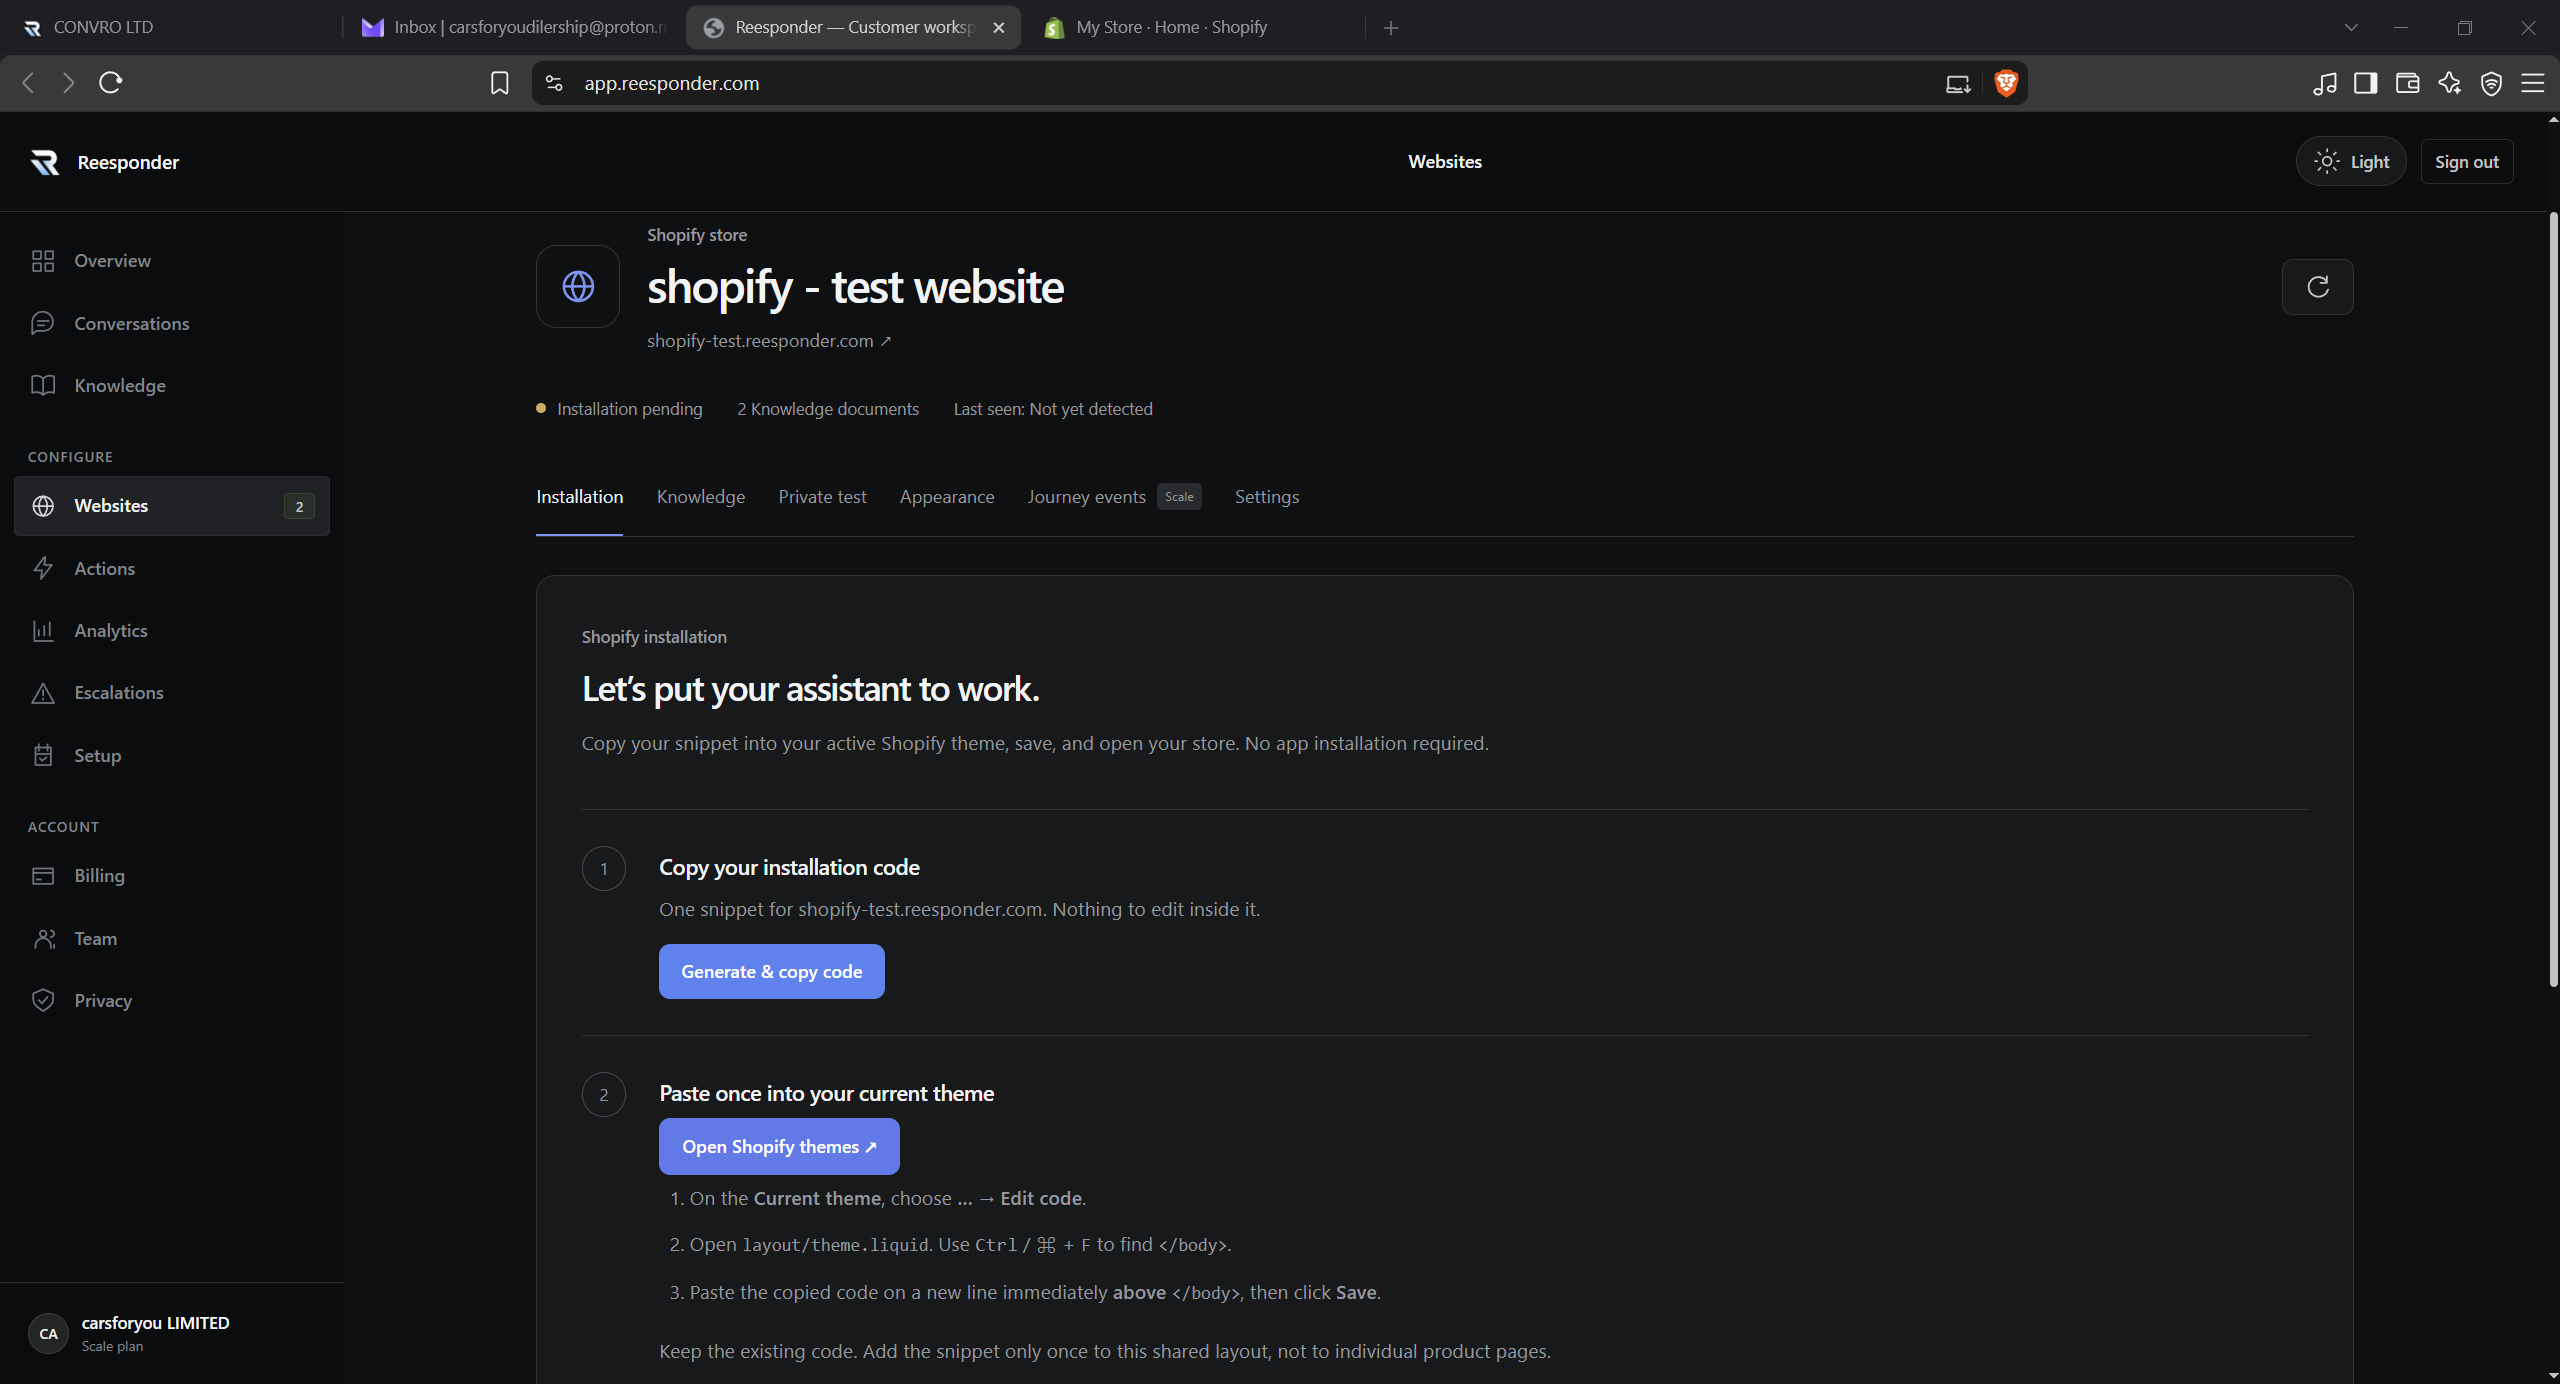The image size is (2560, 1384).
Task: Click Open Shopify themes button
Action: (779, 1146)
